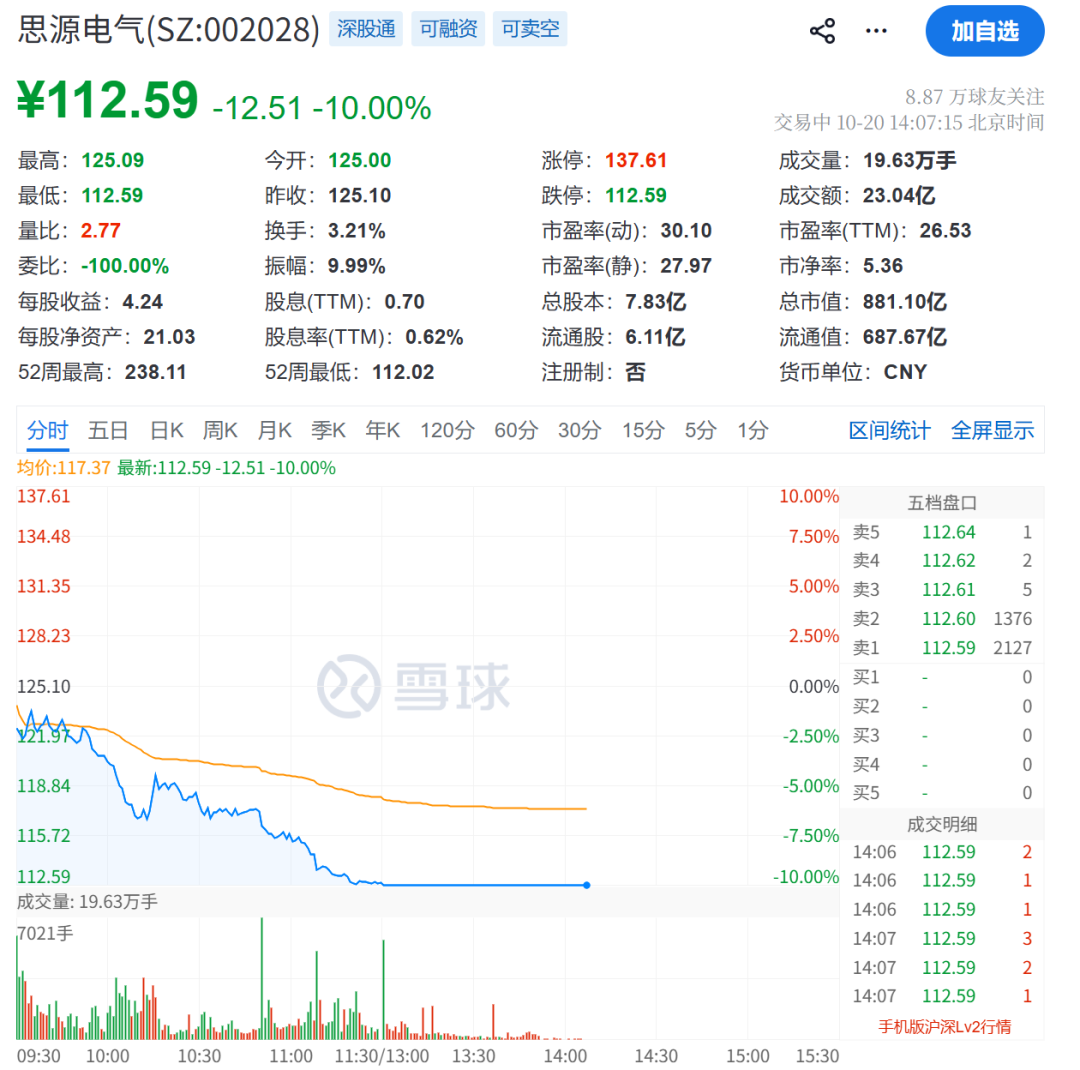The width and height of the screenshot is (1080, 1070).
Task: Switch to the 五日 tab
Action: click(x=108, y=431)
